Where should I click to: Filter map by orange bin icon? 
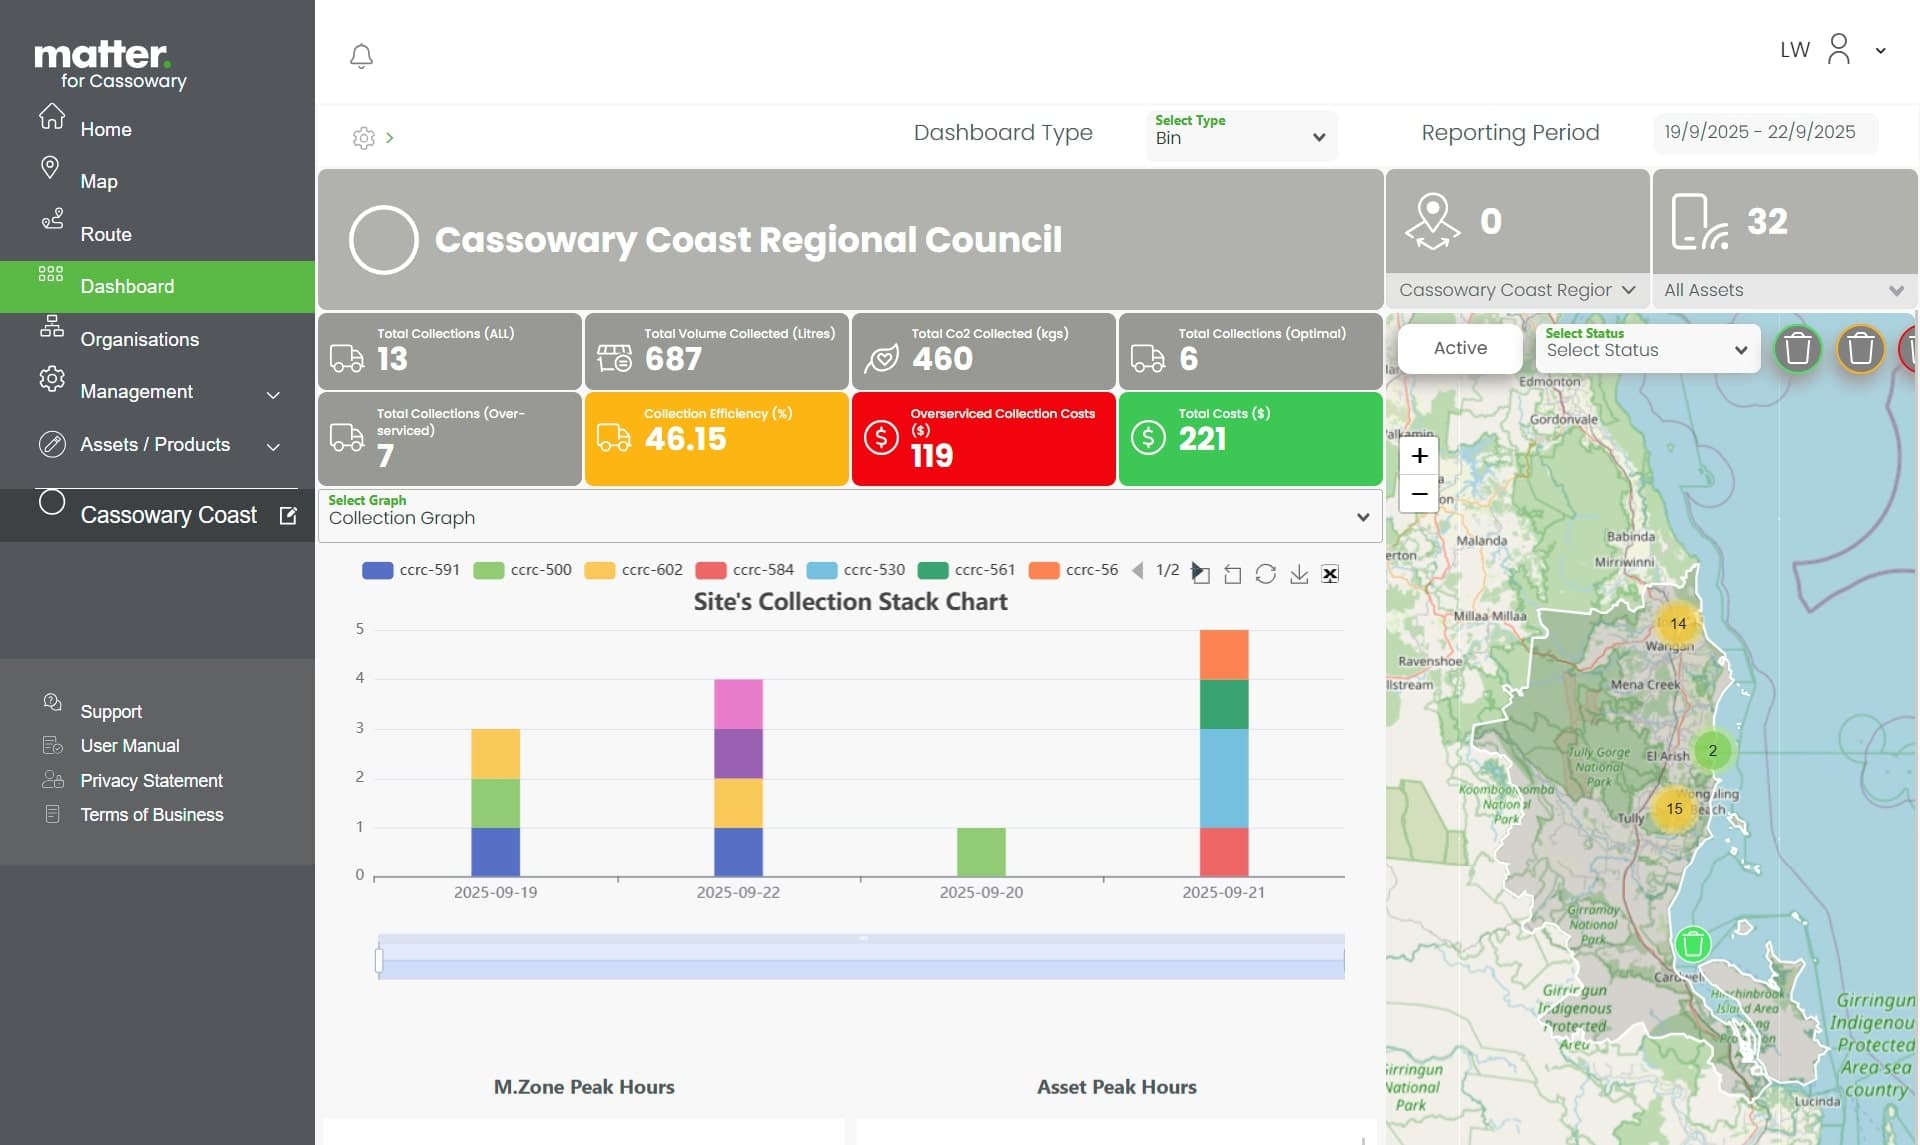(x=1860, y=349)
